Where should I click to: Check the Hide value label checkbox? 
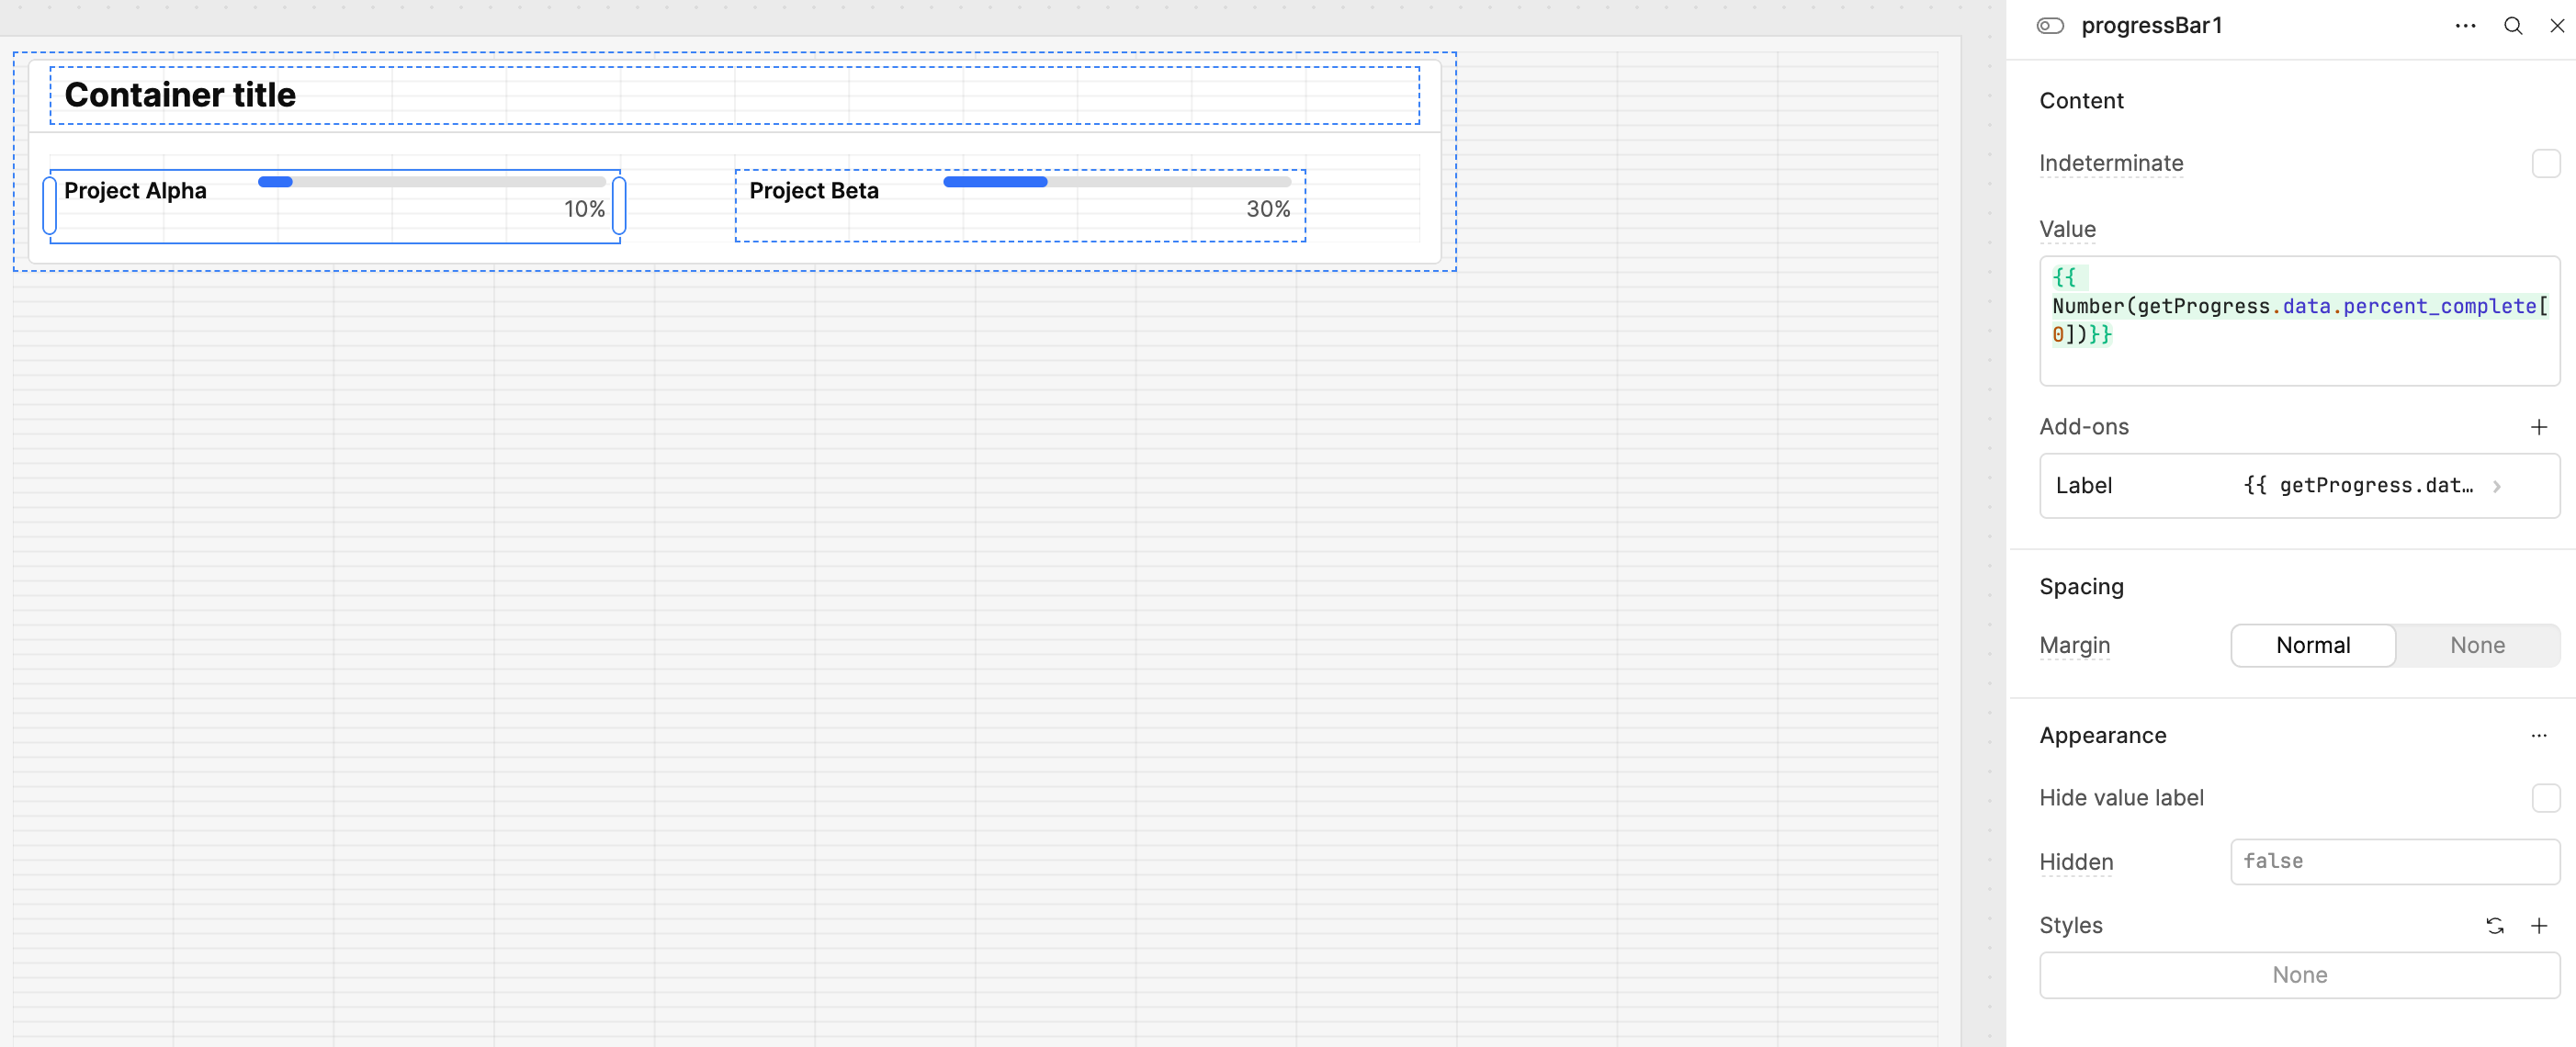coord(2545,798)
